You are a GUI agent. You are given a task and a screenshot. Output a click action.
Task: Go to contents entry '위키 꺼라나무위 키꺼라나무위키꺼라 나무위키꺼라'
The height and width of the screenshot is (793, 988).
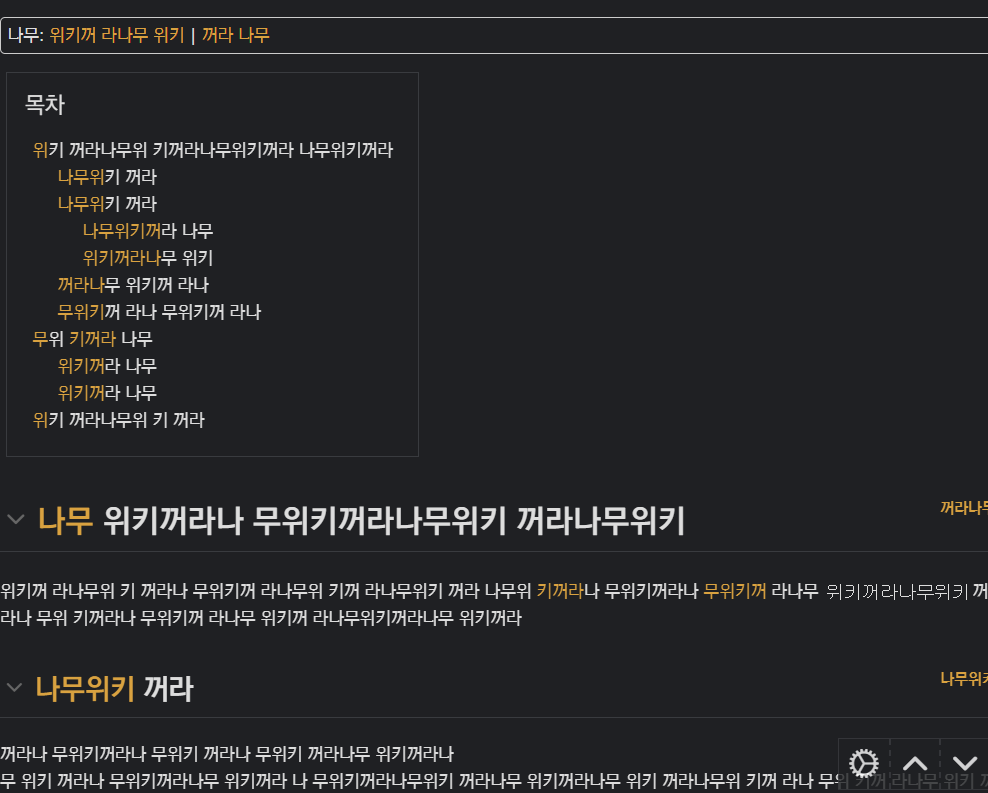(213, 150)
